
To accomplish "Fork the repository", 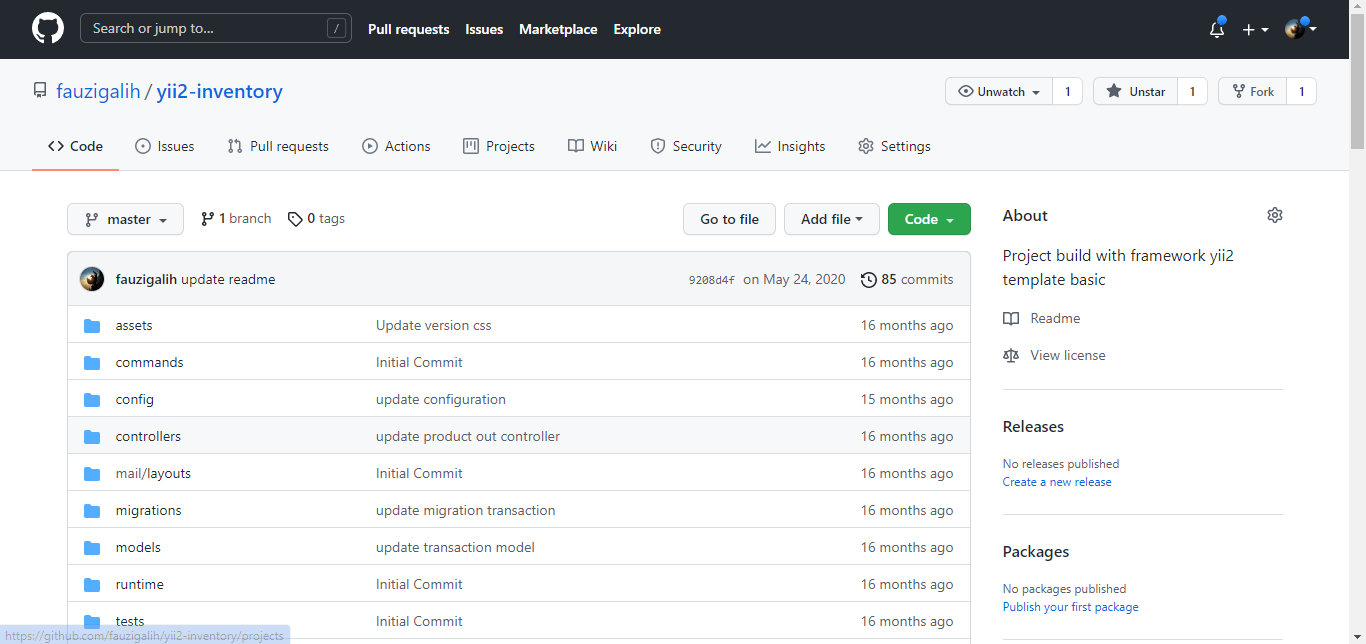I will 1253,91.
